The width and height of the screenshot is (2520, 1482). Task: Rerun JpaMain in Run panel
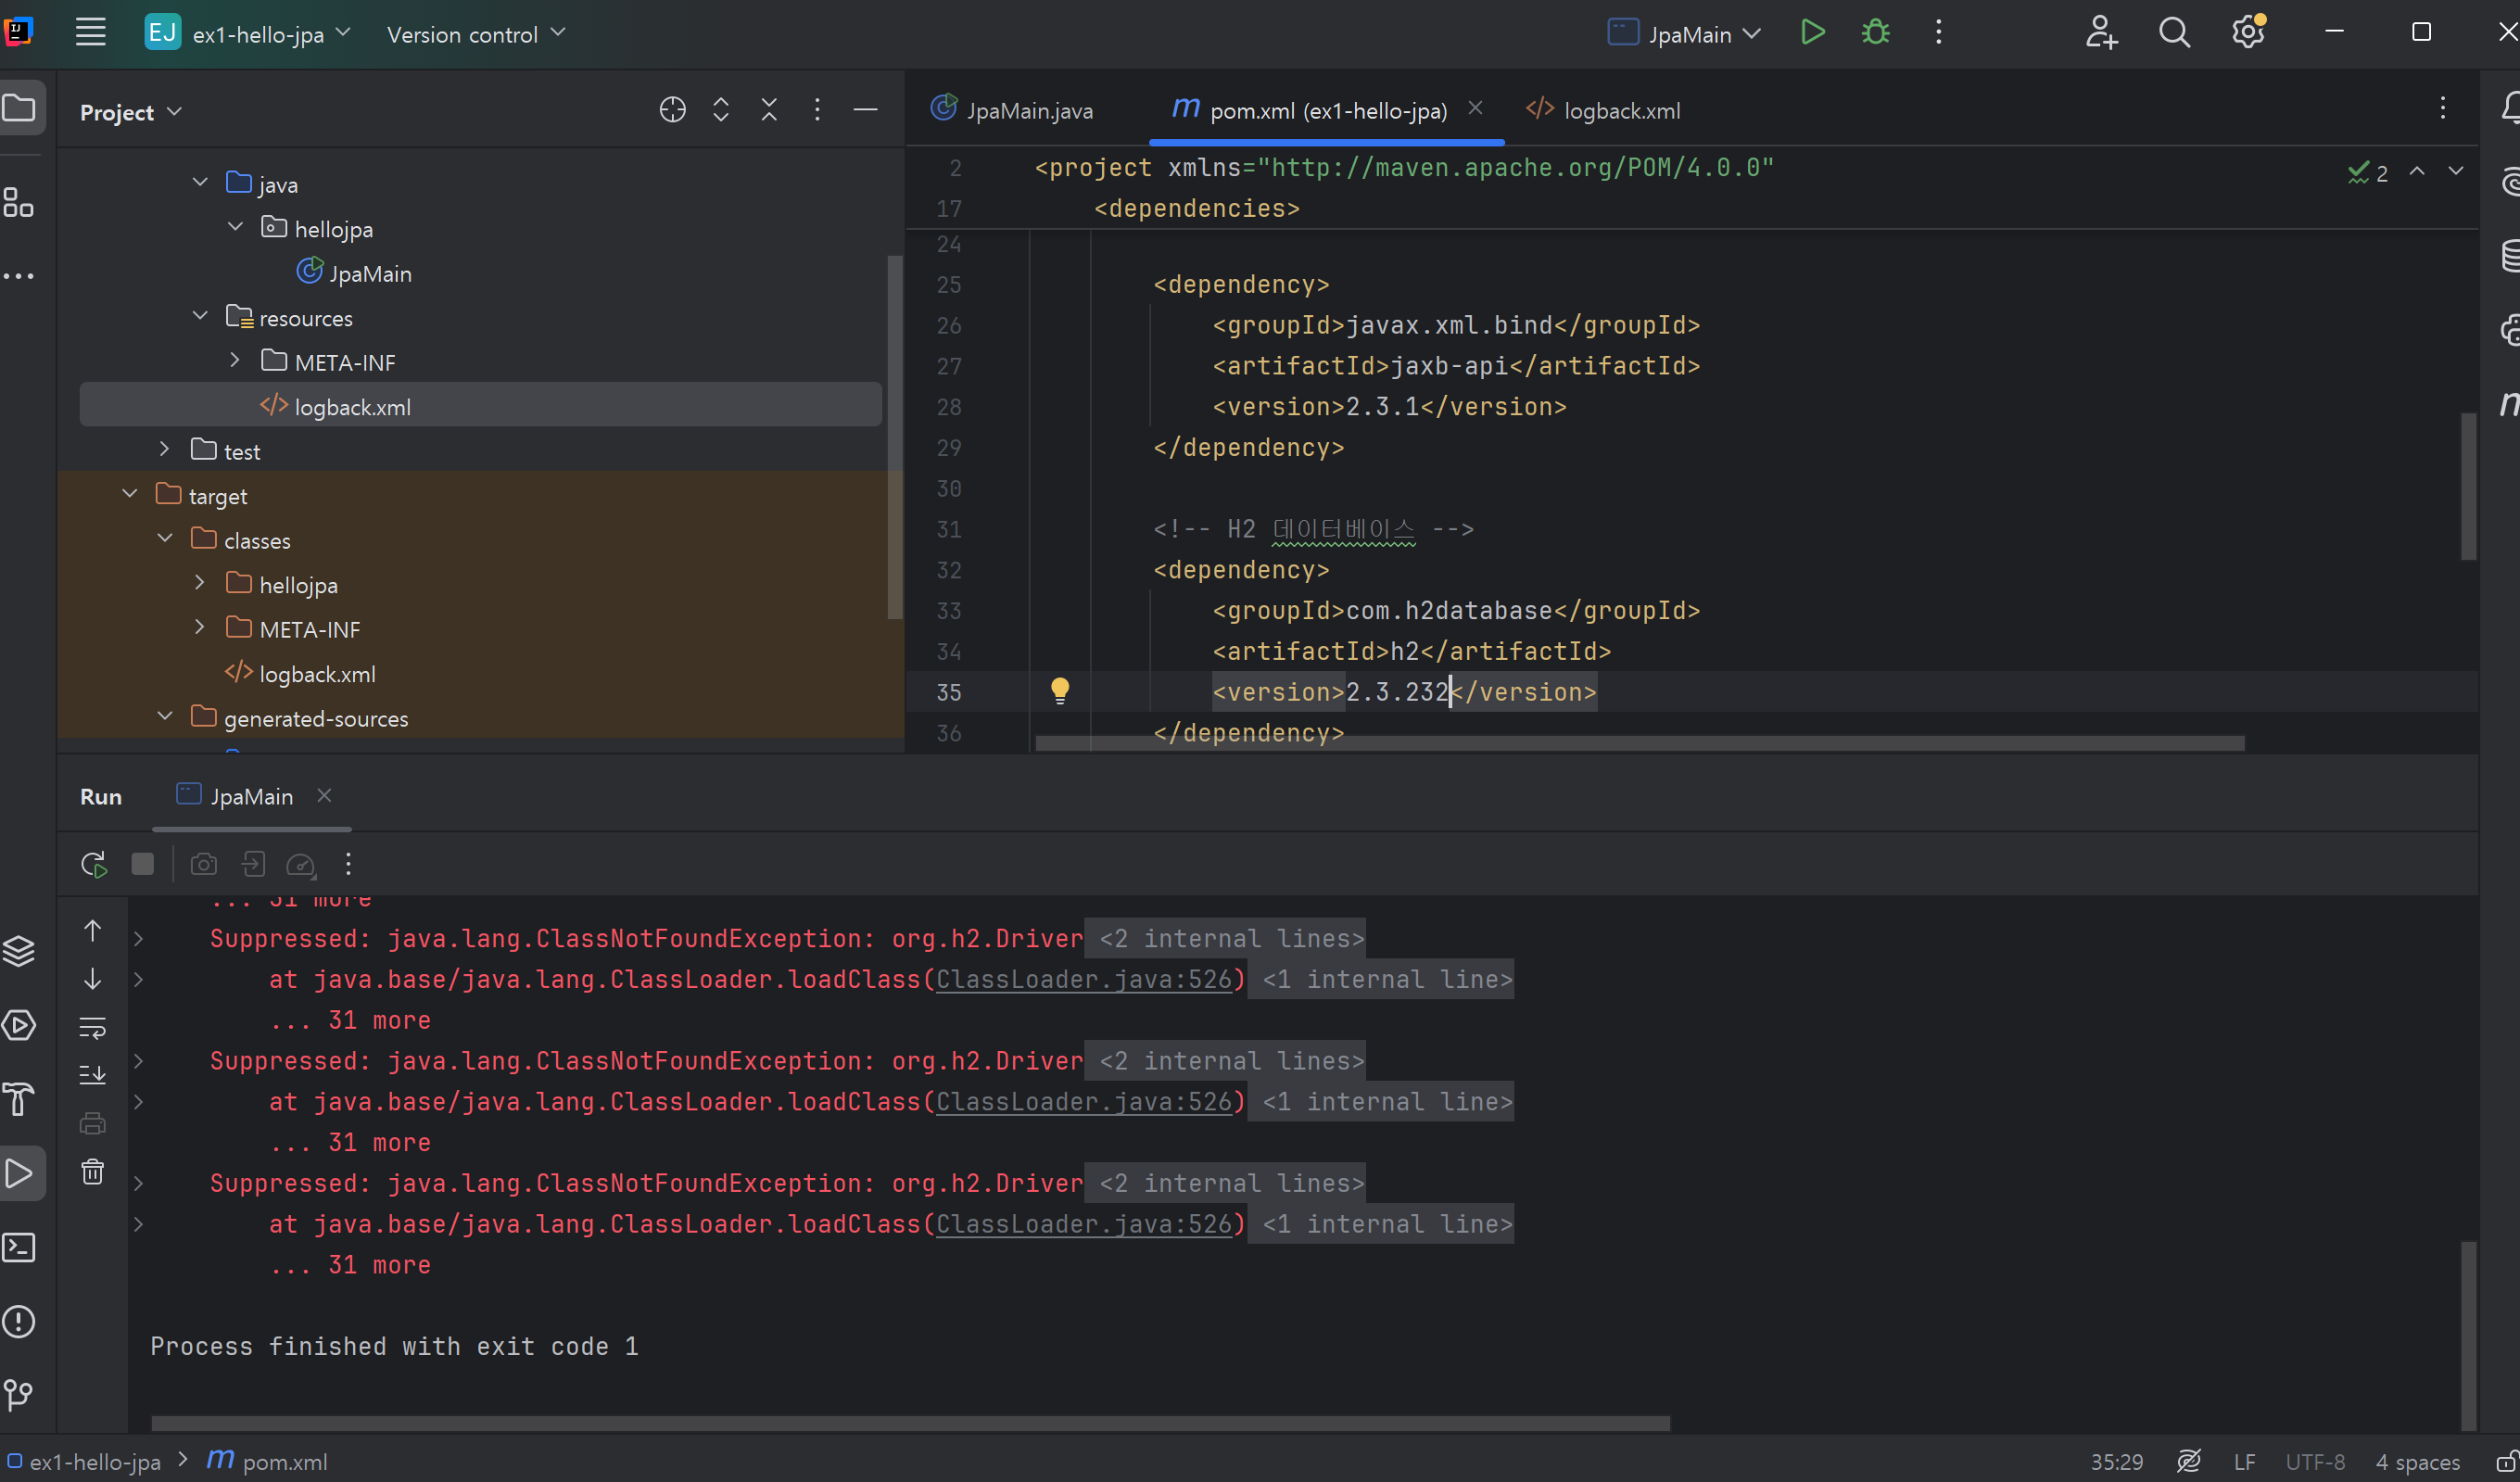click(94, 864)
